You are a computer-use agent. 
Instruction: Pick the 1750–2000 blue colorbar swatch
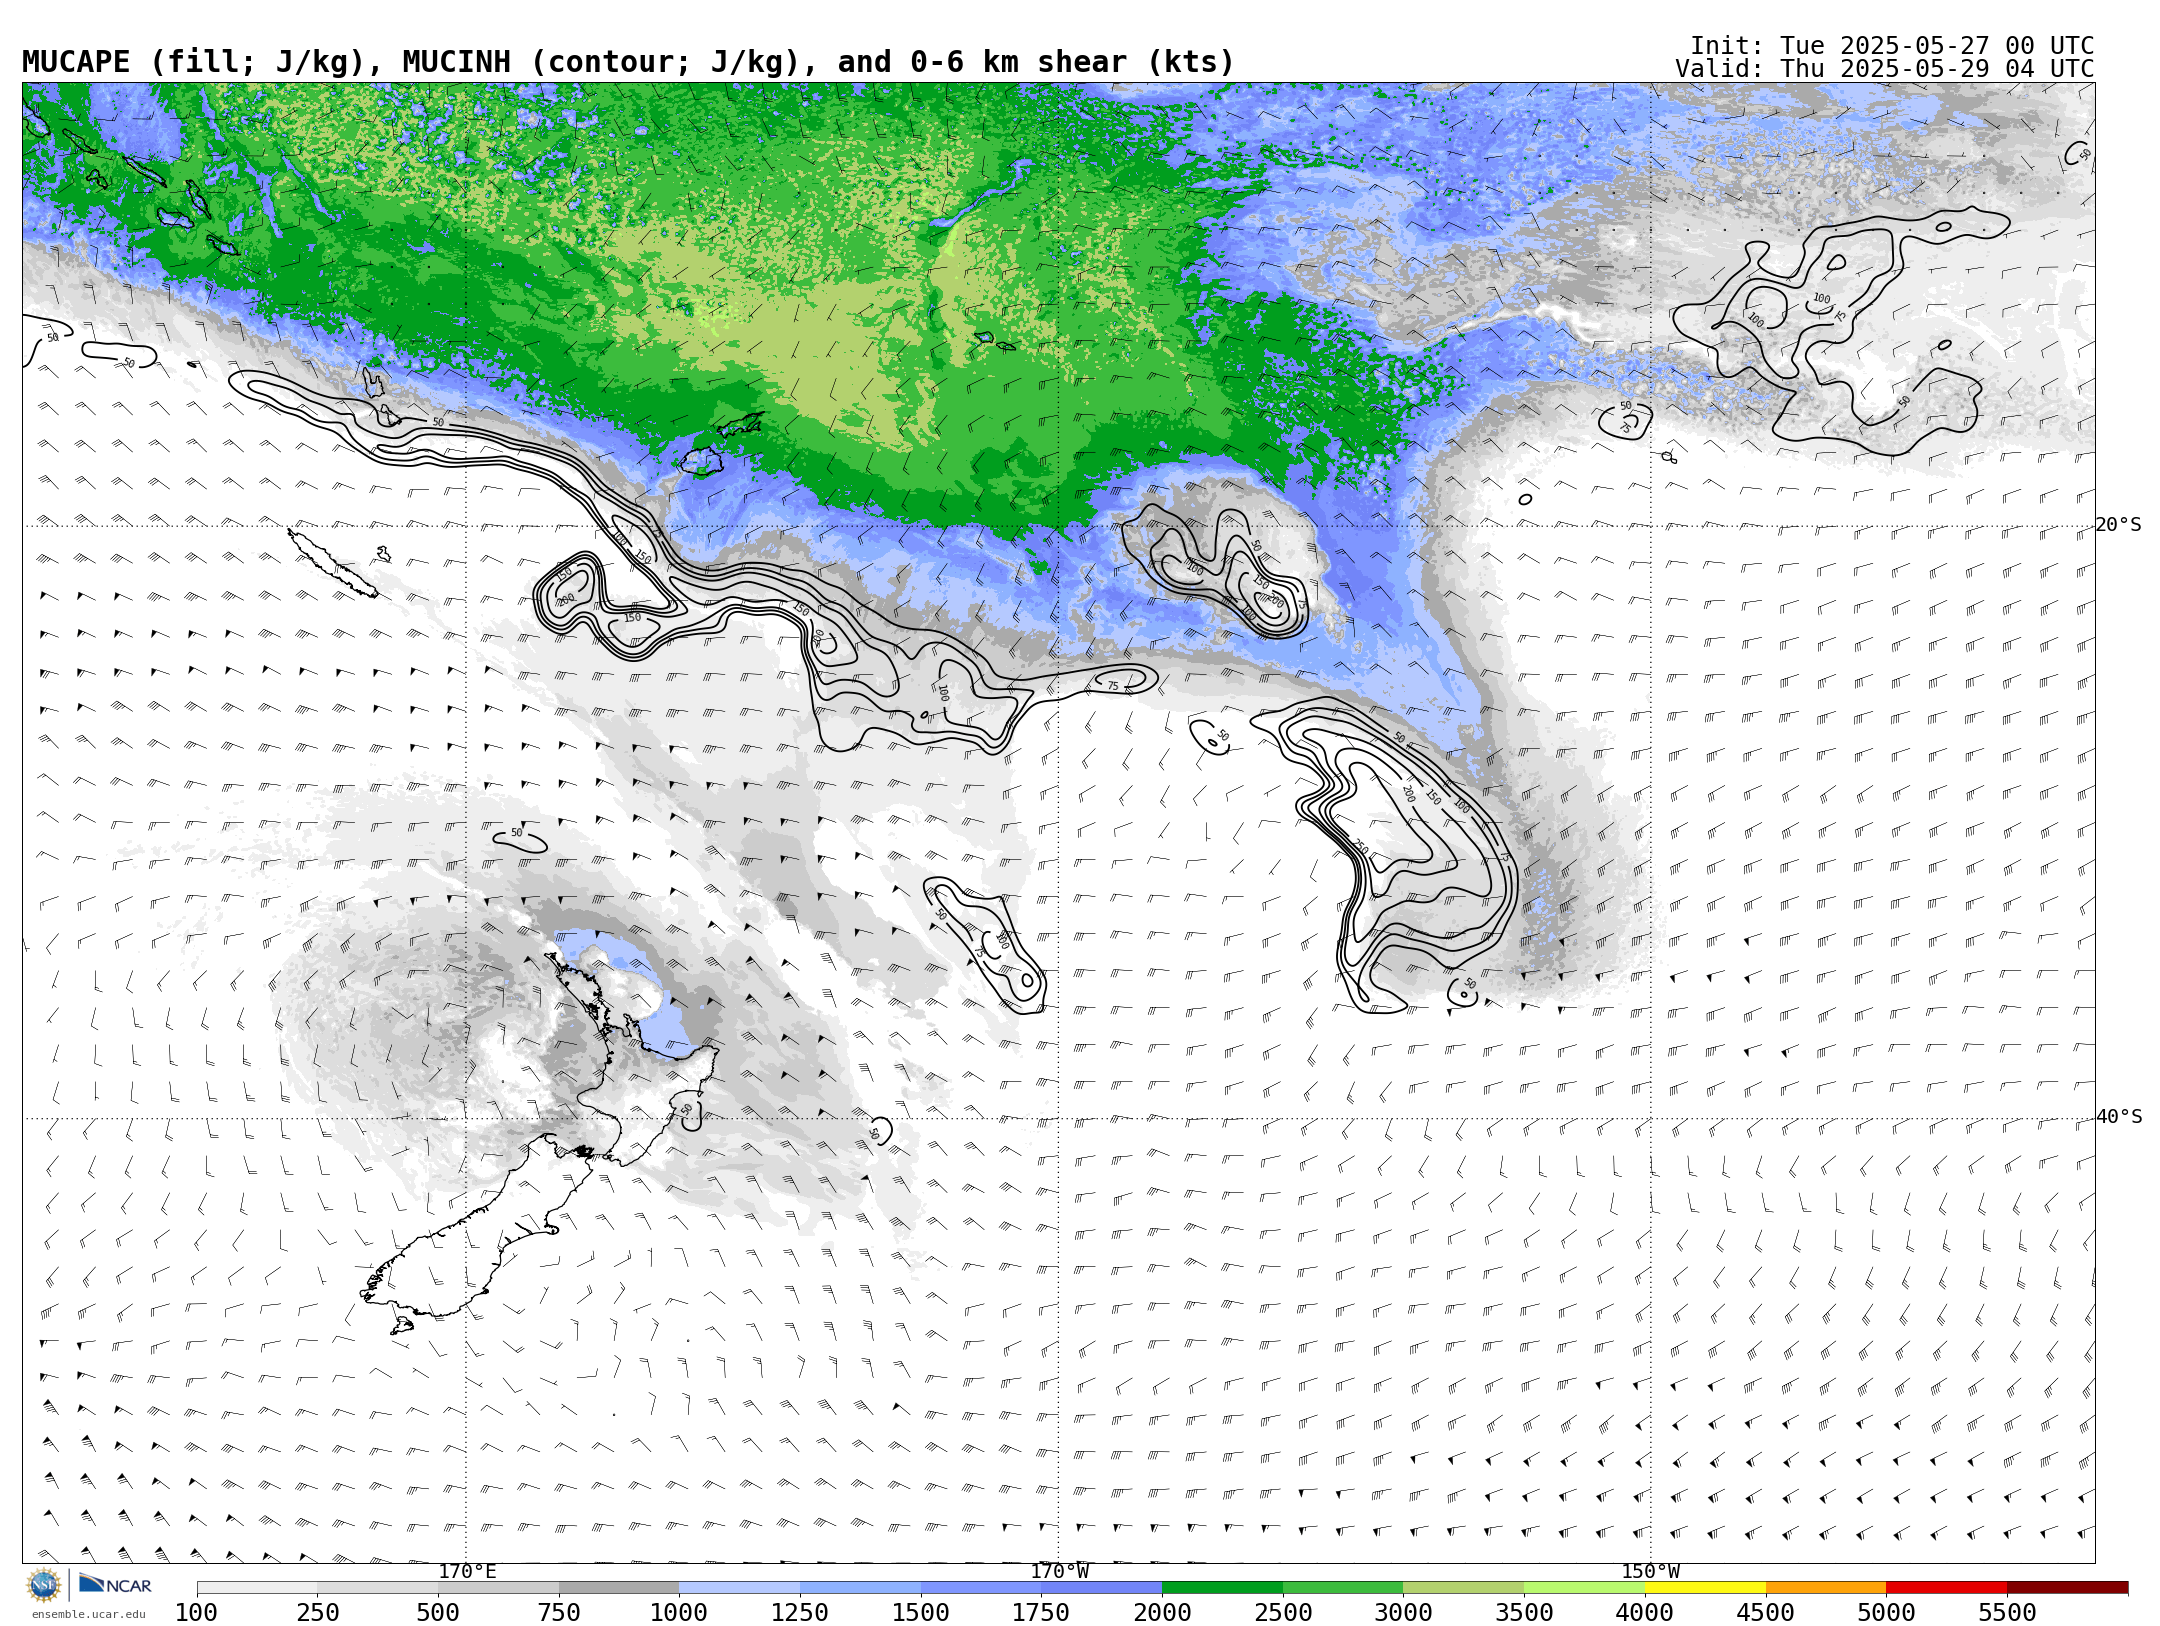1101,1588
